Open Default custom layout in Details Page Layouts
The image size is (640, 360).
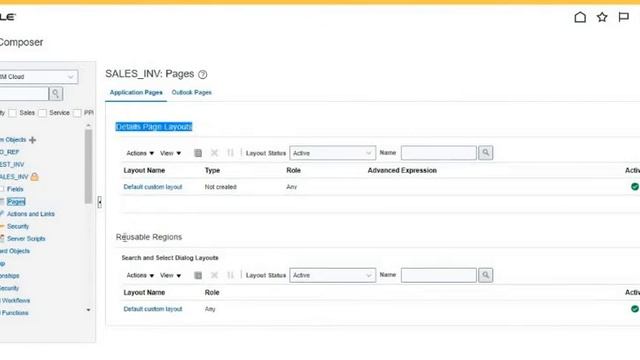pos(153,187)
